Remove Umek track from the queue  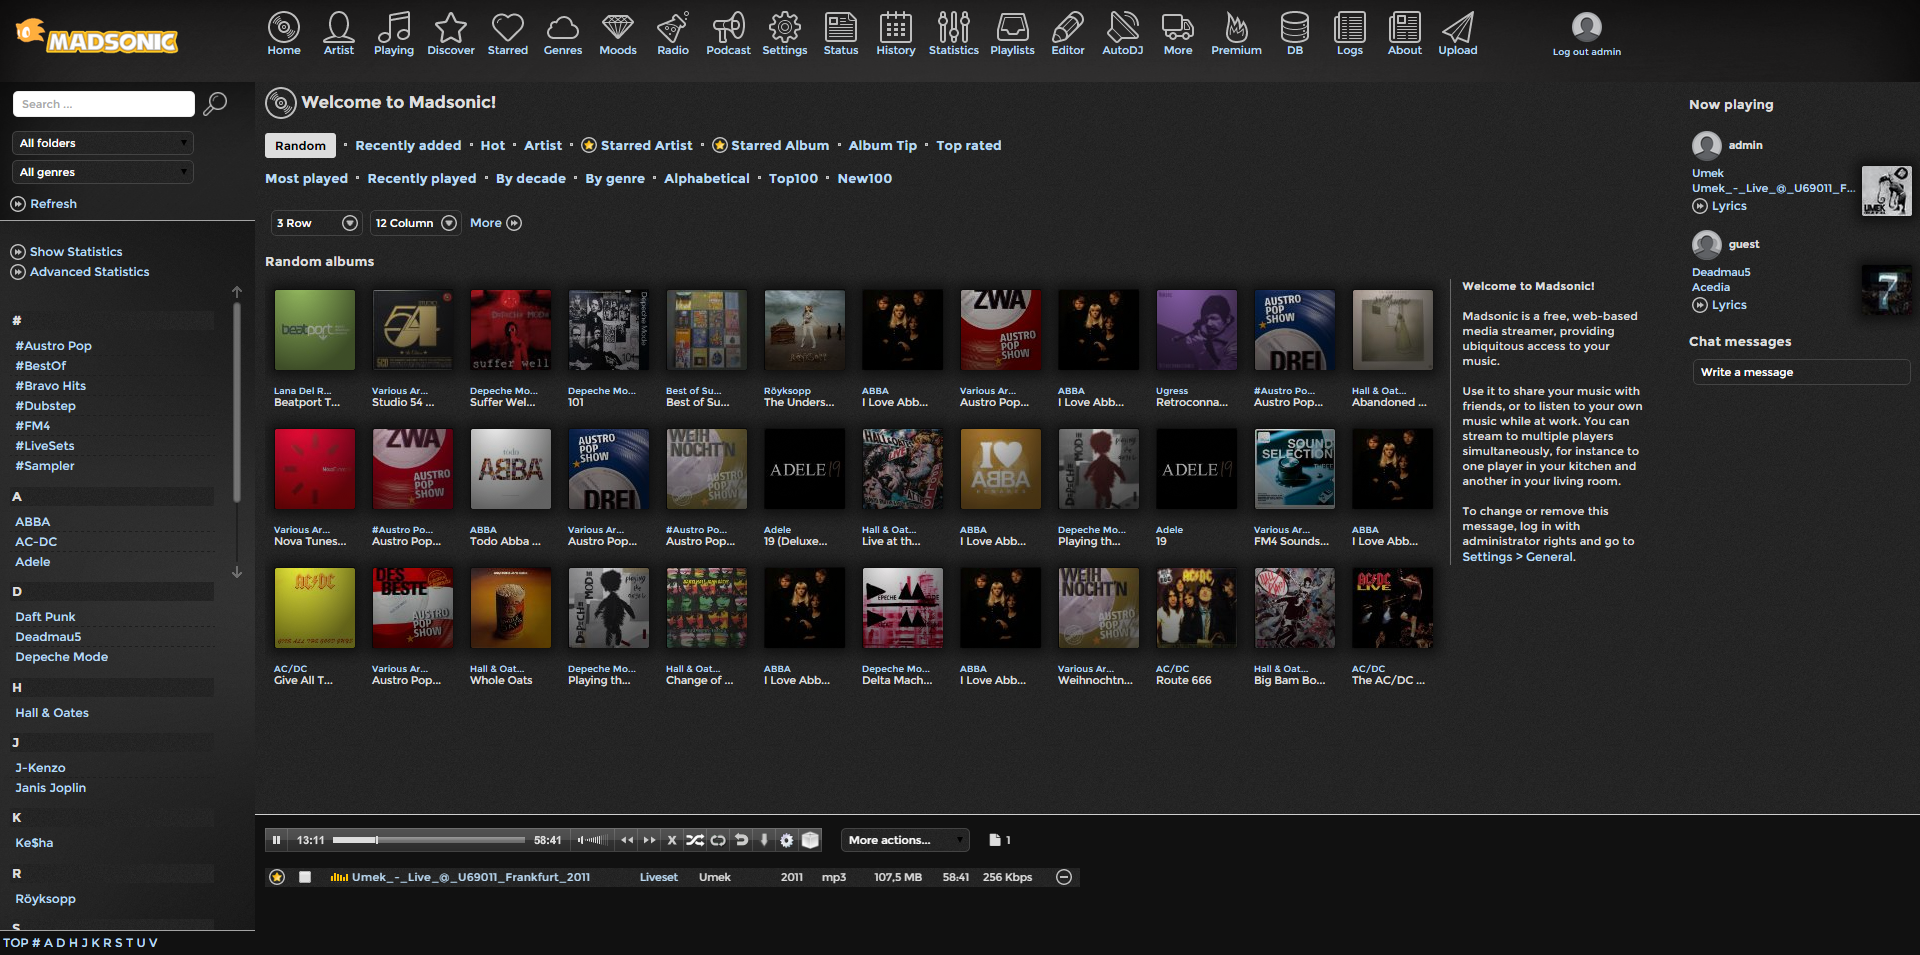click(x=1064, y=877)
